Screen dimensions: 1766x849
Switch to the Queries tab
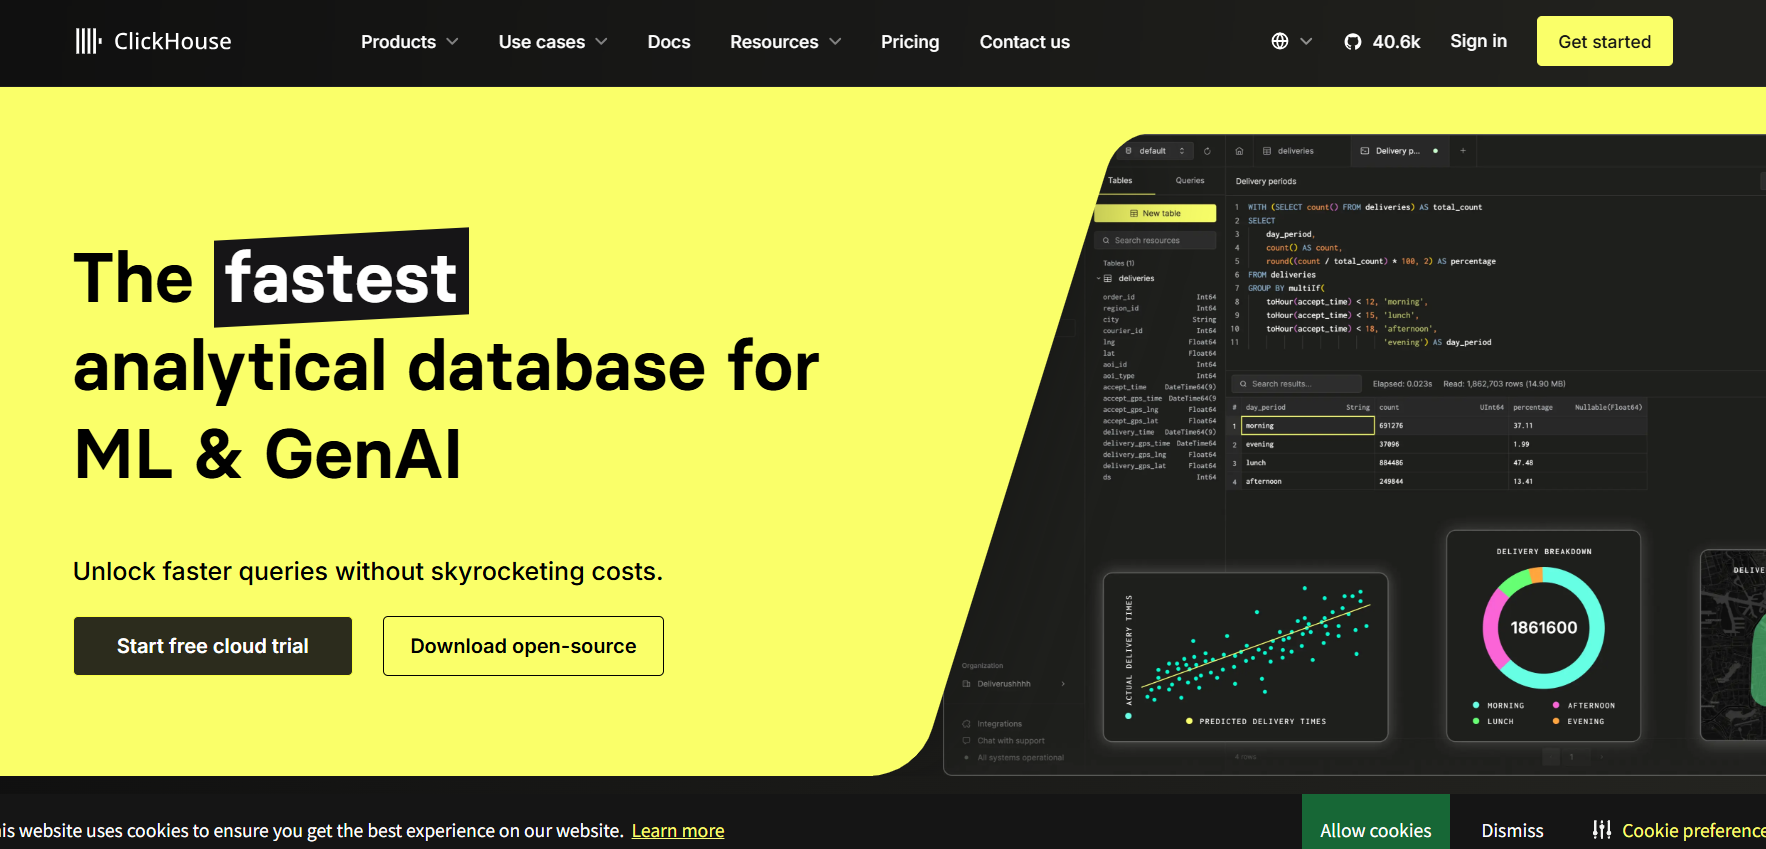(x=1190, y=181)
